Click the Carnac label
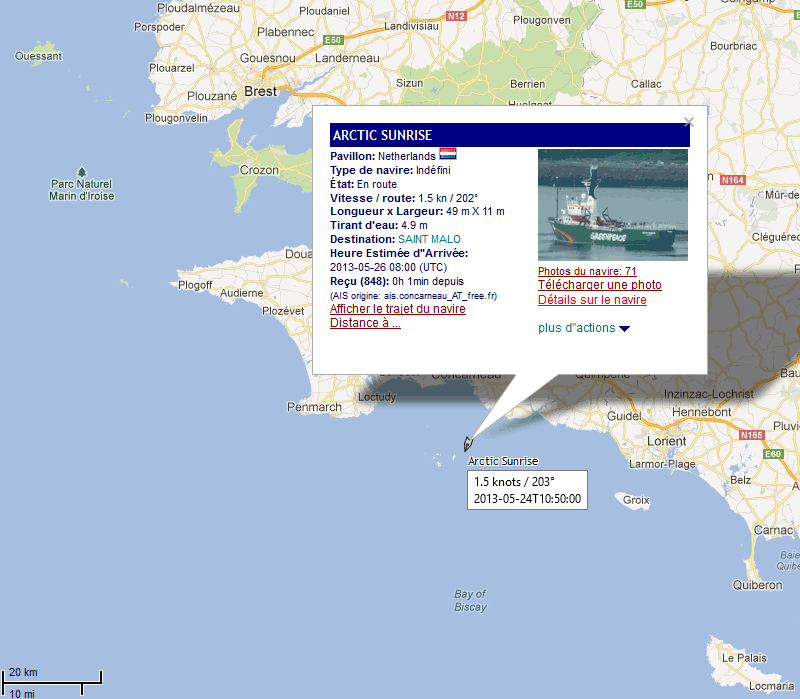 (773, 530)
